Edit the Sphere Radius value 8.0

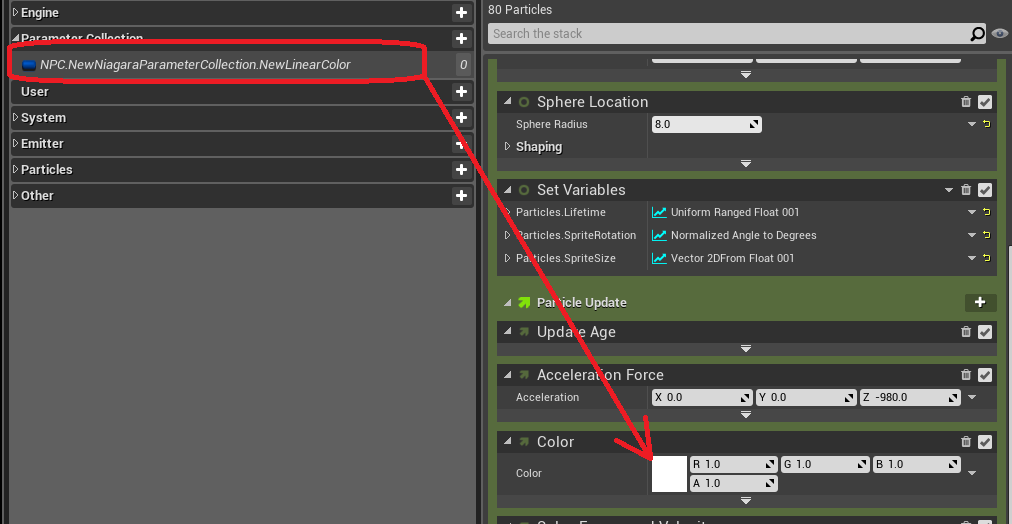pyautogui.click(x=707, y=125)
